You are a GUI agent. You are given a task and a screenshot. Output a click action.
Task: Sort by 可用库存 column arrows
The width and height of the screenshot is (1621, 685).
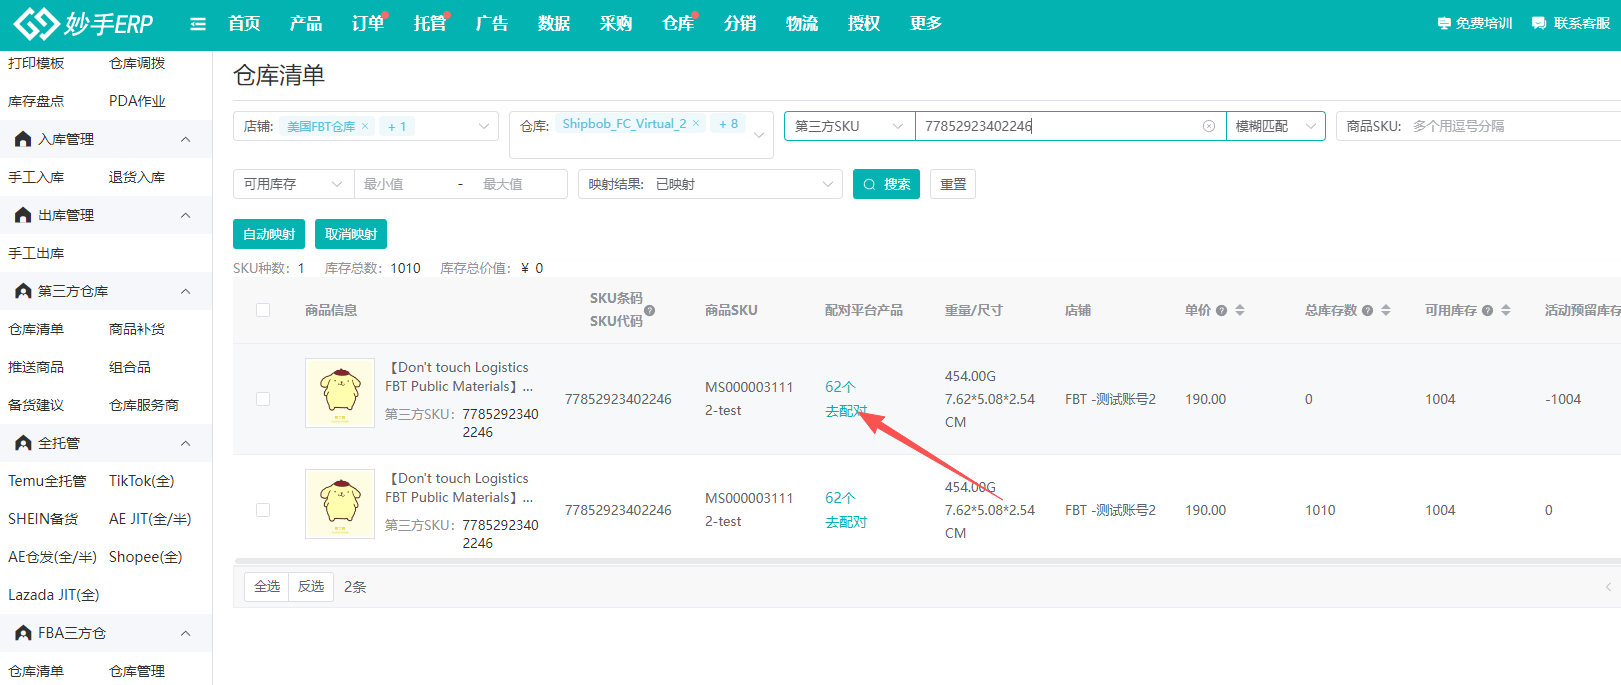[1506, 310]
